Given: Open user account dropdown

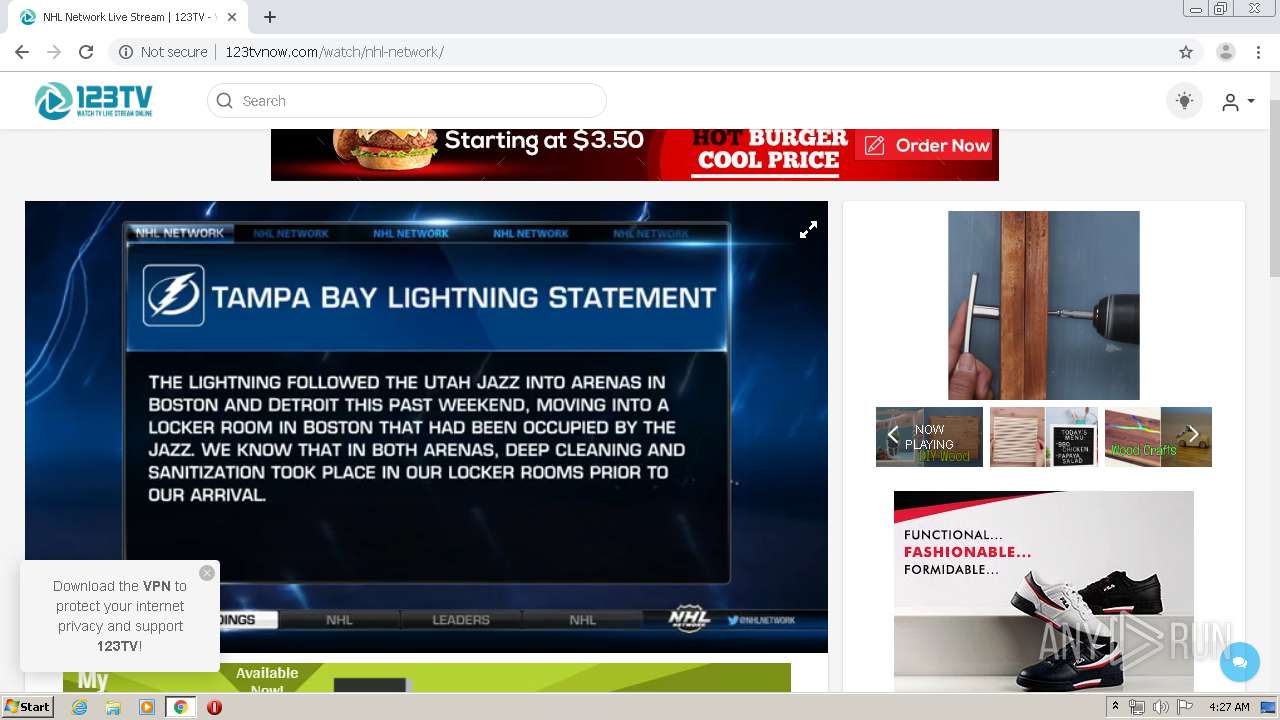Looking at the screenshot, I should pyautogui.click(x=1238, y=102).
